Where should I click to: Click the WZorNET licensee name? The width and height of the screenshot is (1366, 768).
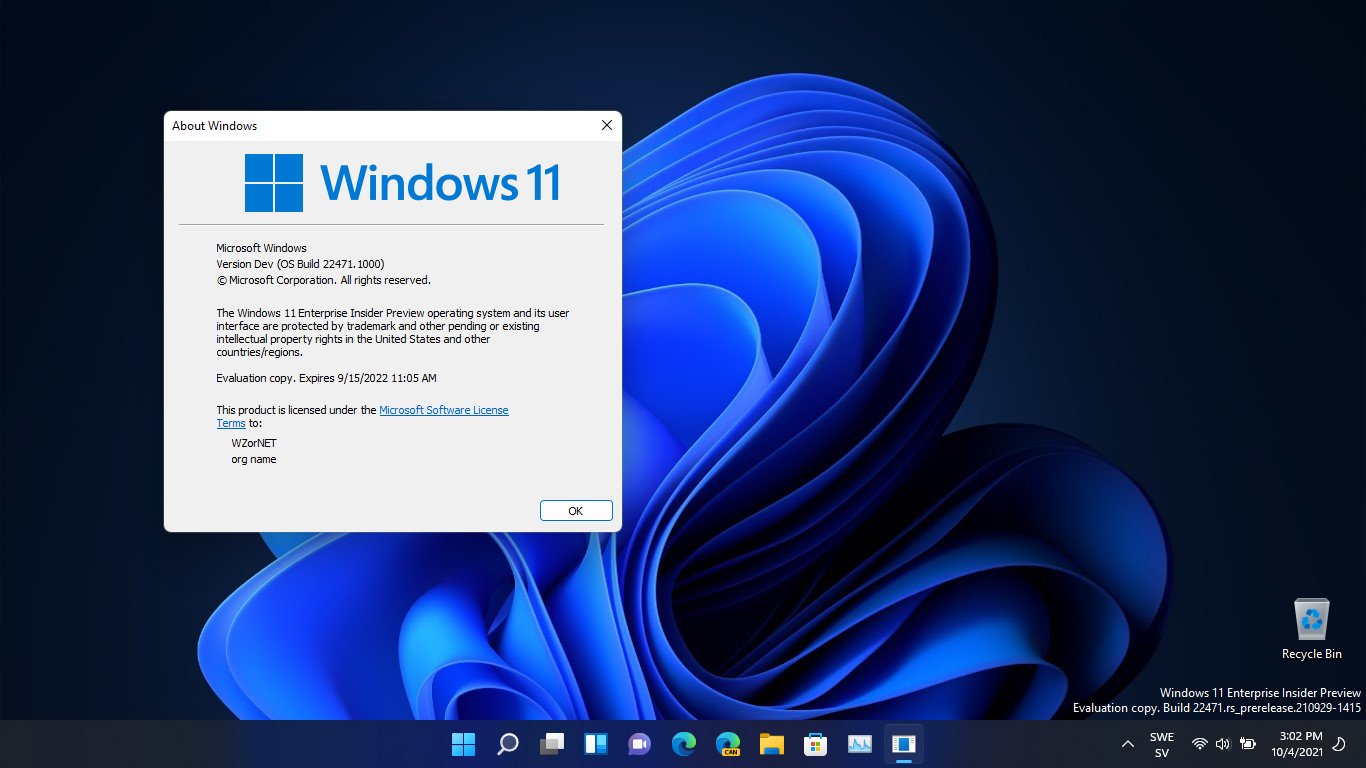point(254,443)
